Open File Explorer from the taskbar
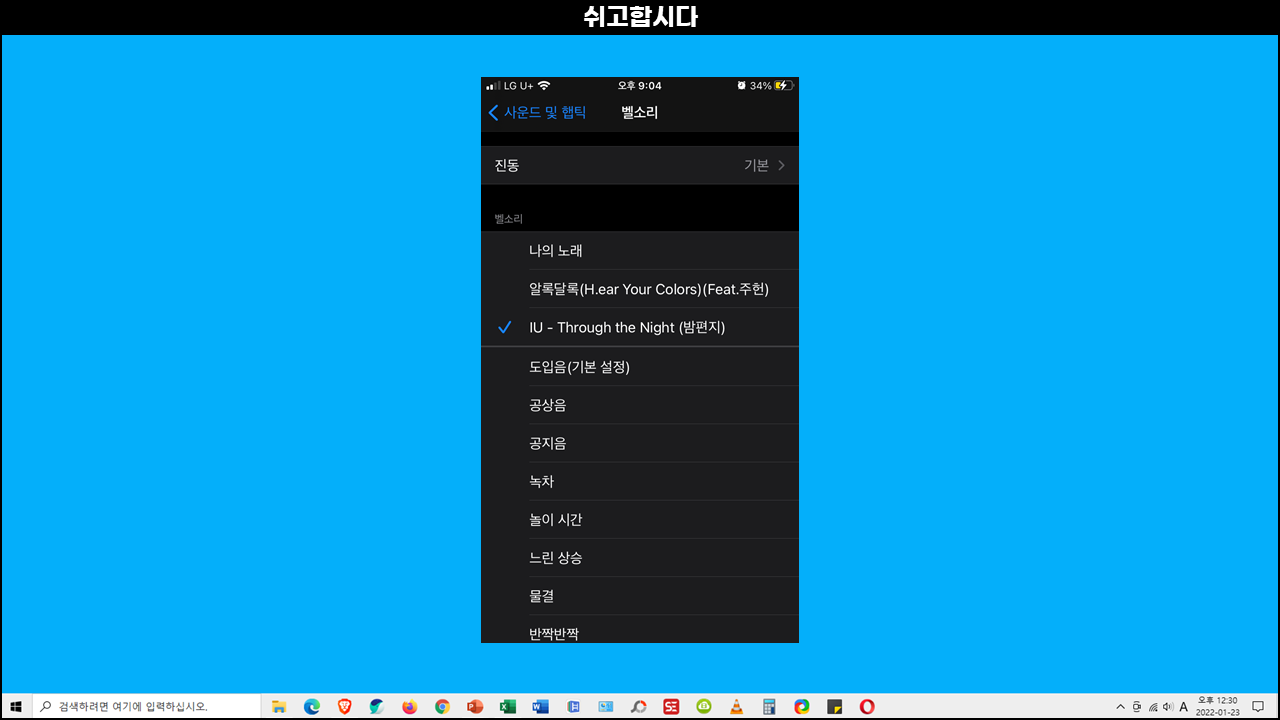1280x720 pixels. click(279, 707)
